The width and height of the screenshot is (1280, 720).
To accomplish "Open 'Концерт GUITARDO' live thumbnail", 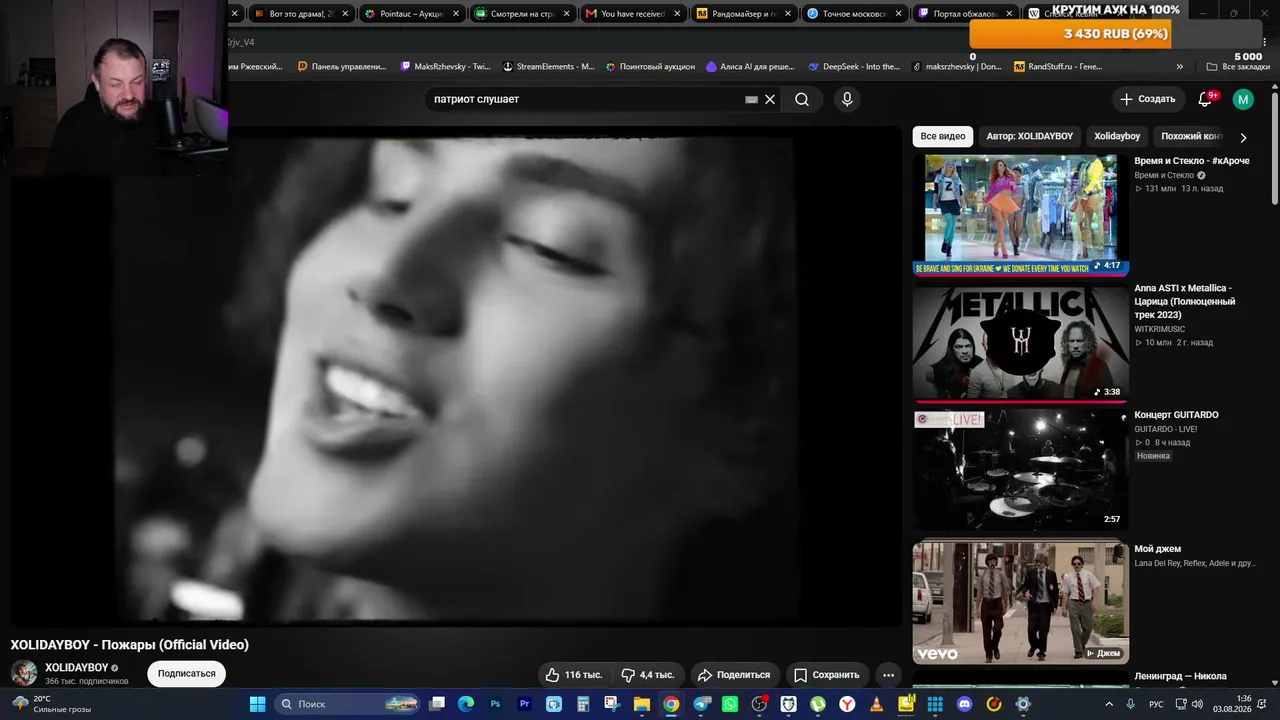I will [x=1021, y=469].
